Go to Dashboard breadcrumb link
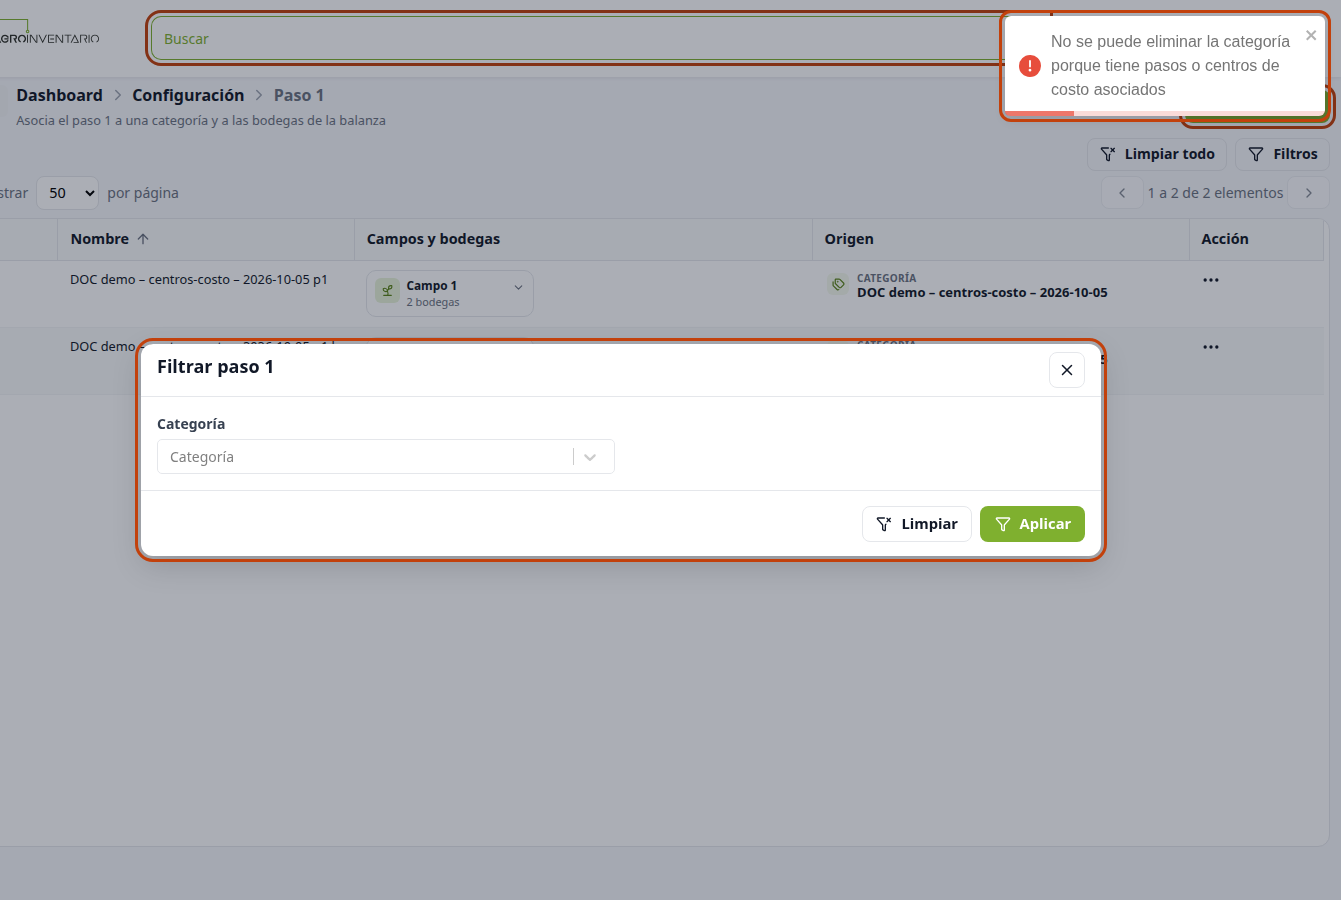The image size is (1341, 900). click(x=59, y=95)
